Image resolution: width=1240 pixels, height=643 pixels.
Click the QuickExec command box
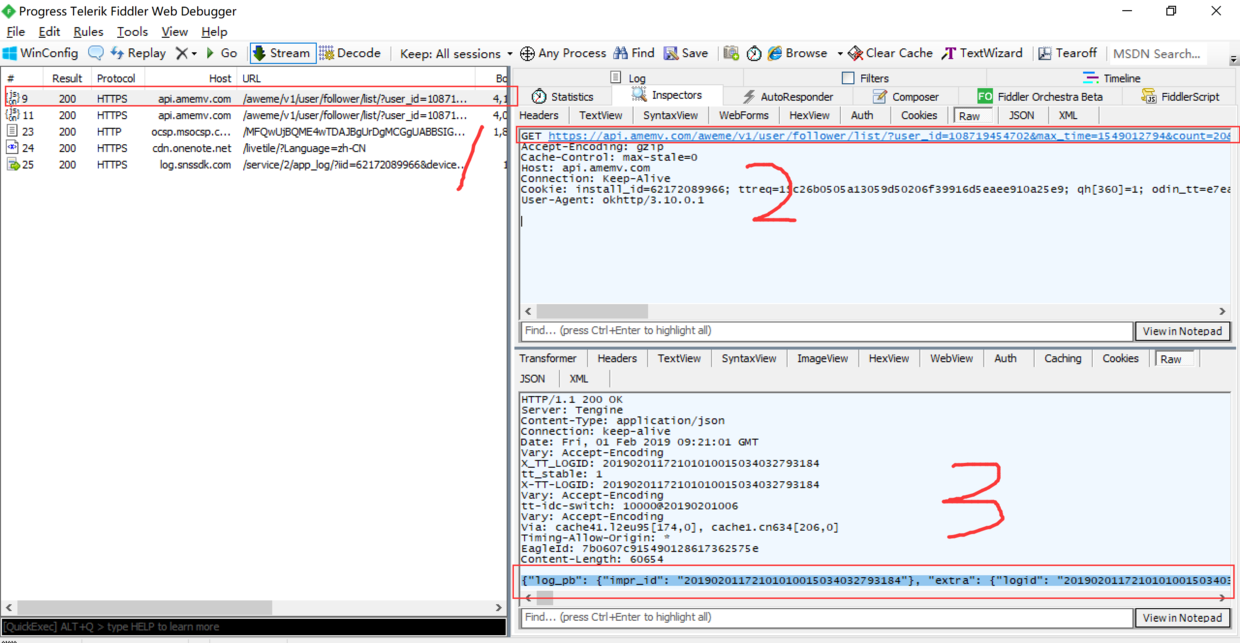pos(254,627)
